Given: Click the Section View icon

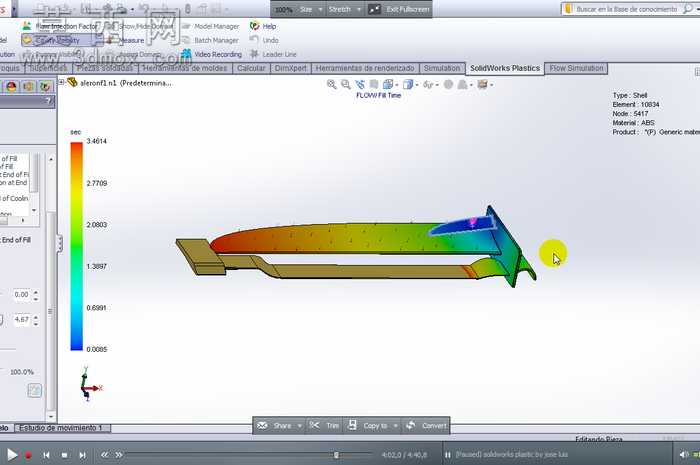Looking at the screenshot, I should click(x=374, y=84).
